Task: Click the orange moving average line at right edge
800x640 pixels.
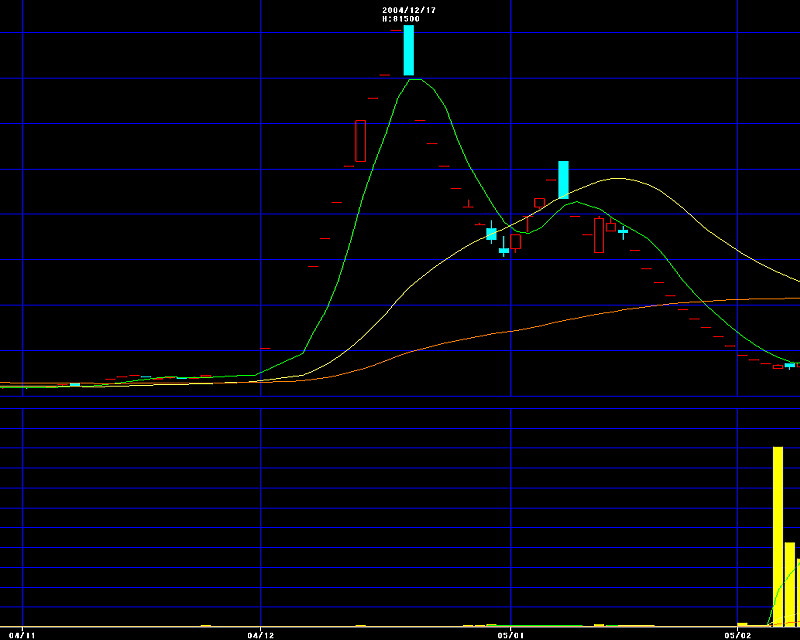Action: coord(795,298)
